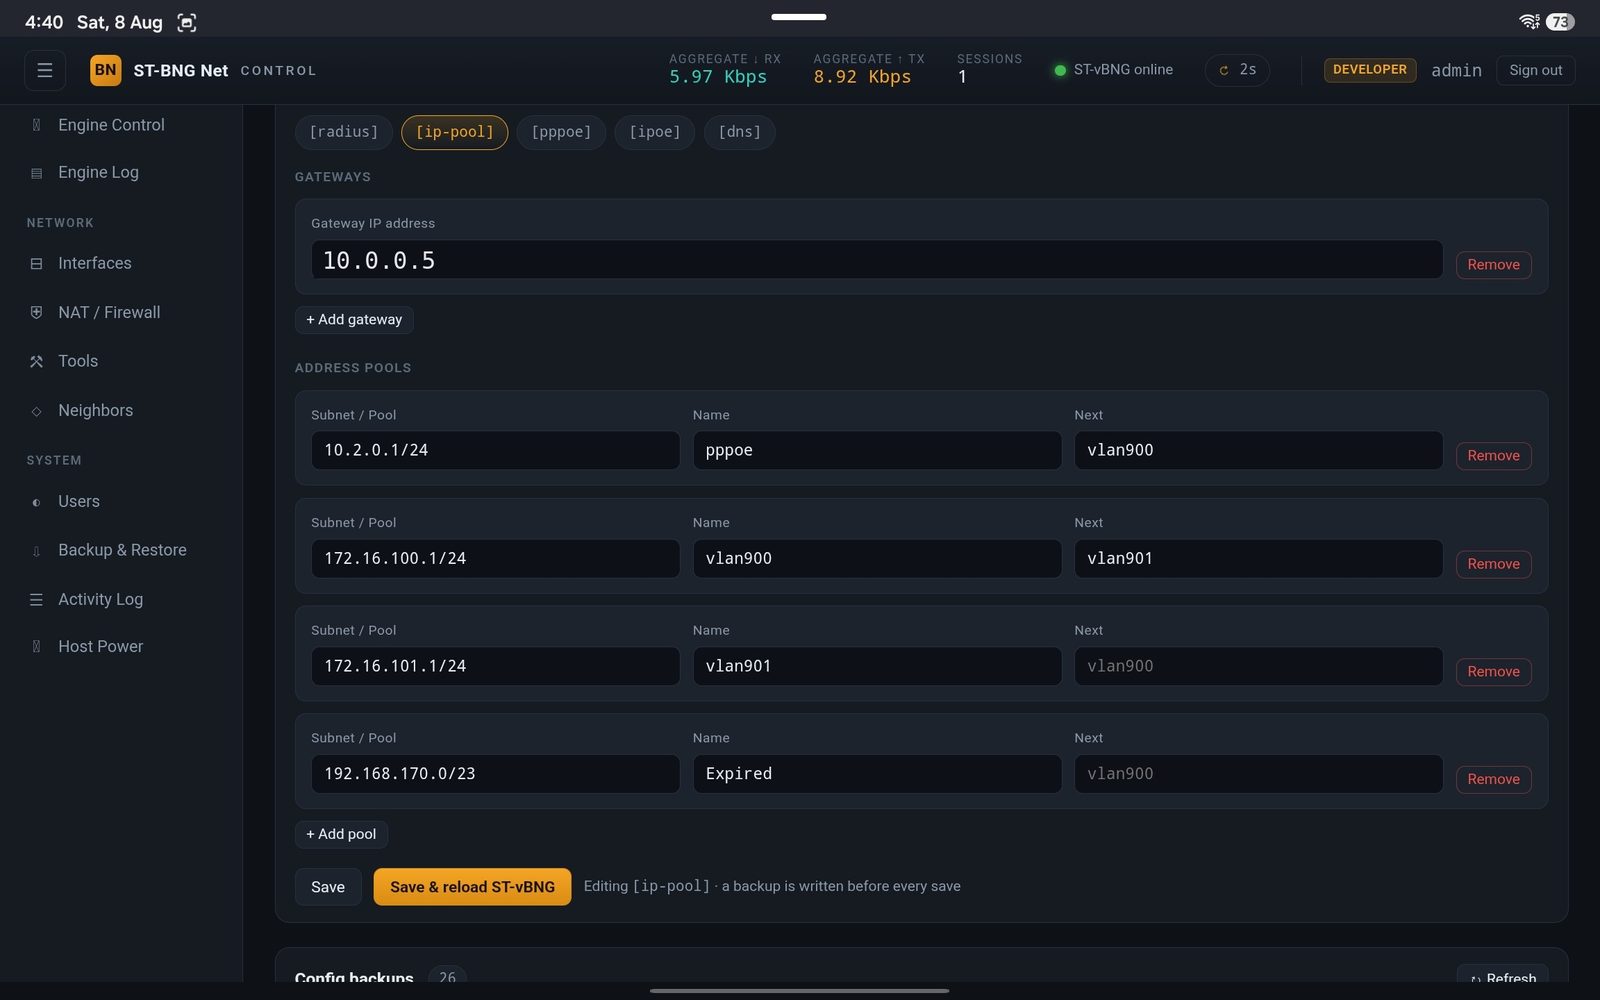Edit subnet field 10.2.0.1/24

pos(495,450)
